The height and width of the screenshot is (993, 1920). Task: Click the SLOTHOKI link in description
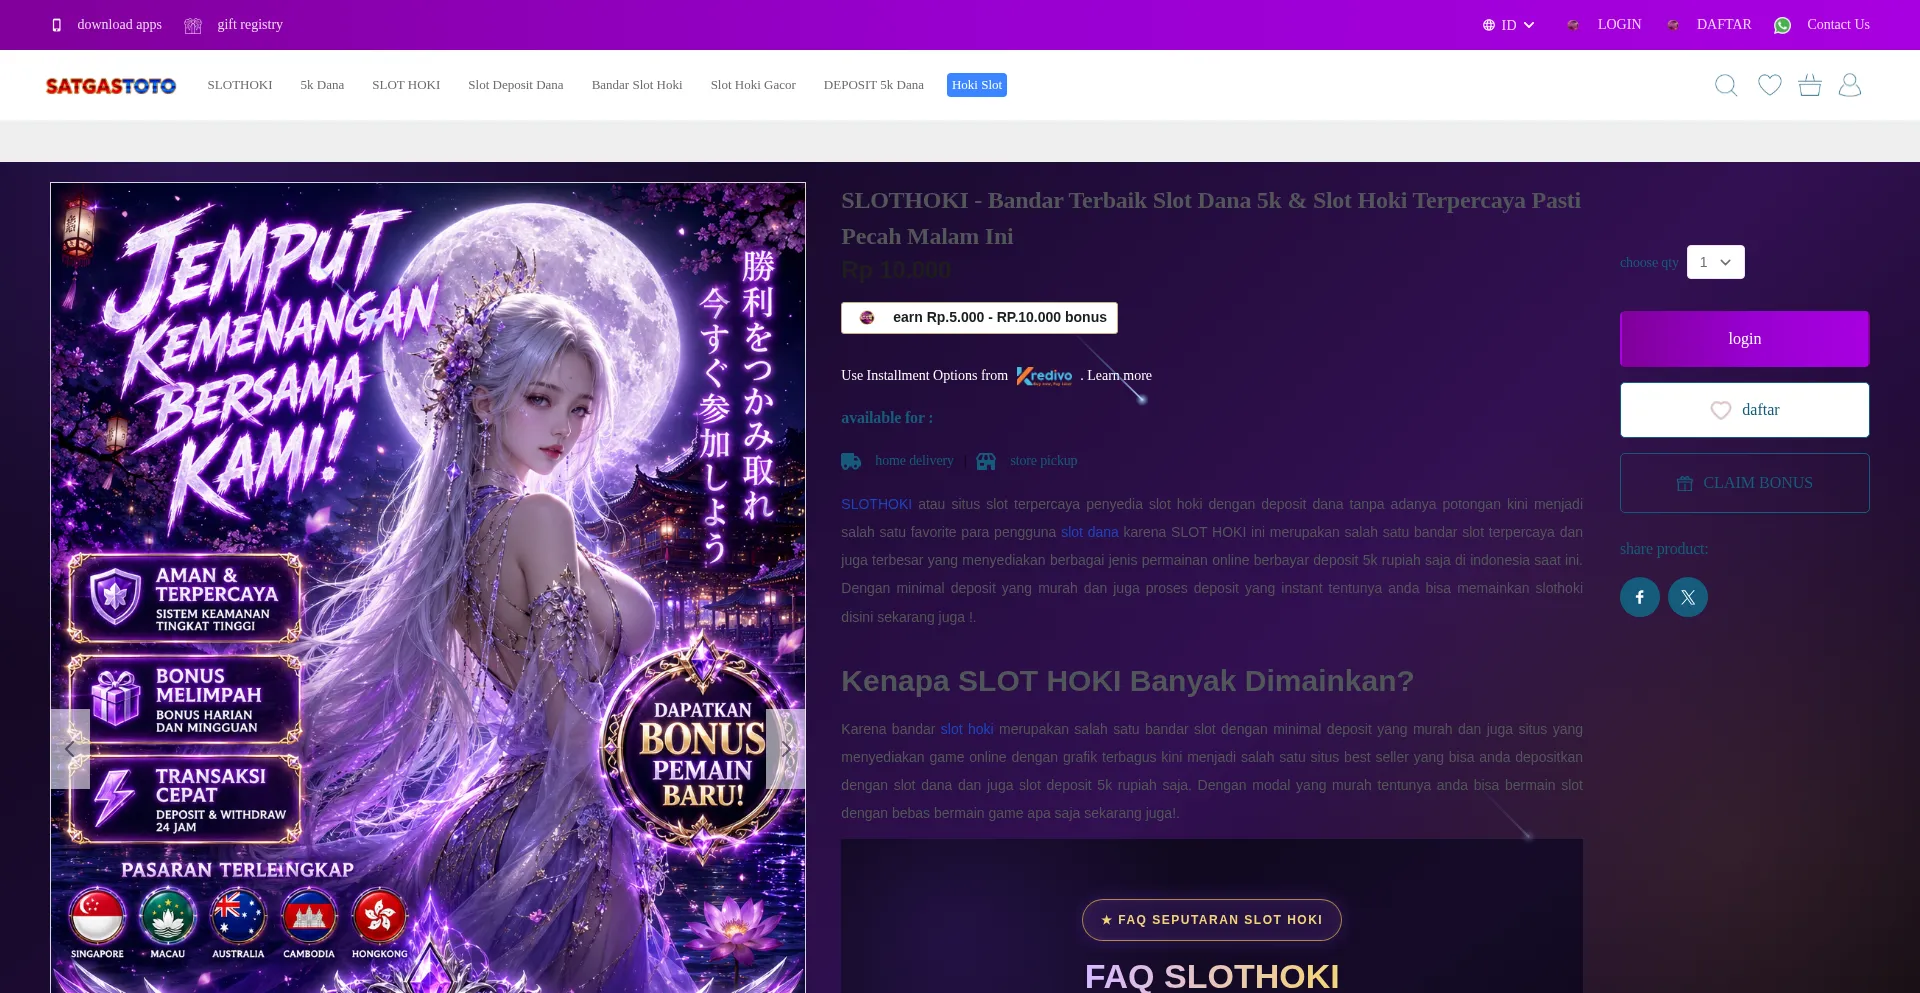tap(876, 505)
